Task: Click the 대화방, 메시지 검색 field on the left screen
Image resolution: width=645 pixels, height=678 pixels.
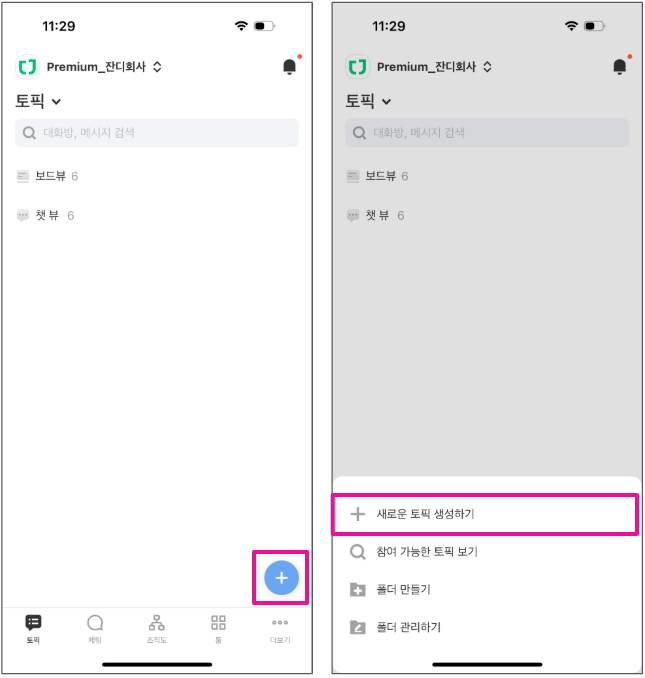Action: [x=157, y=133]
